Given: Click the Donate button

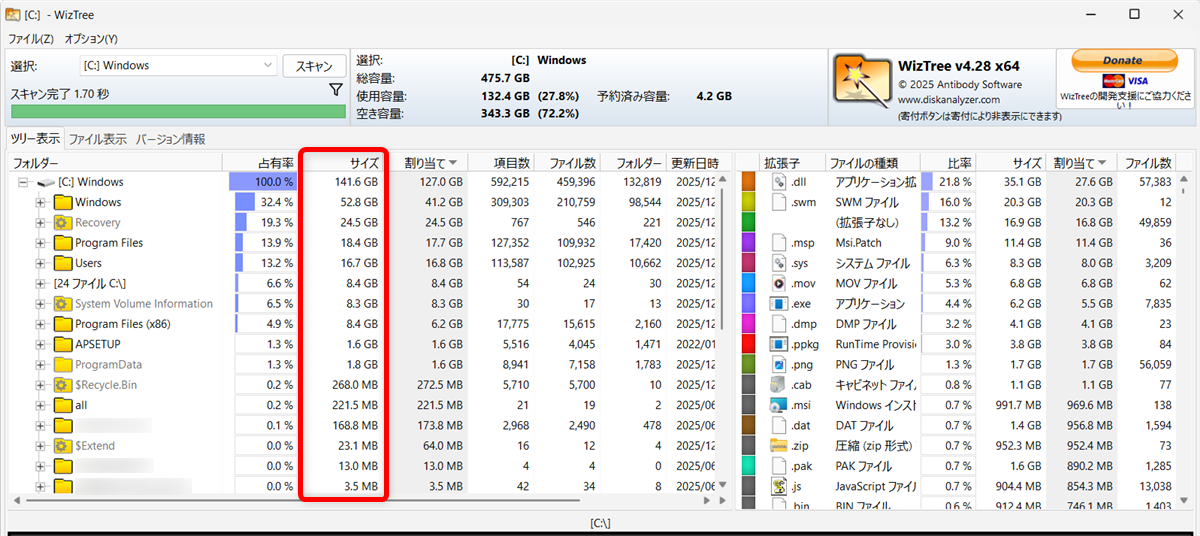Looking at the screenshot, I should (1122, 60).
